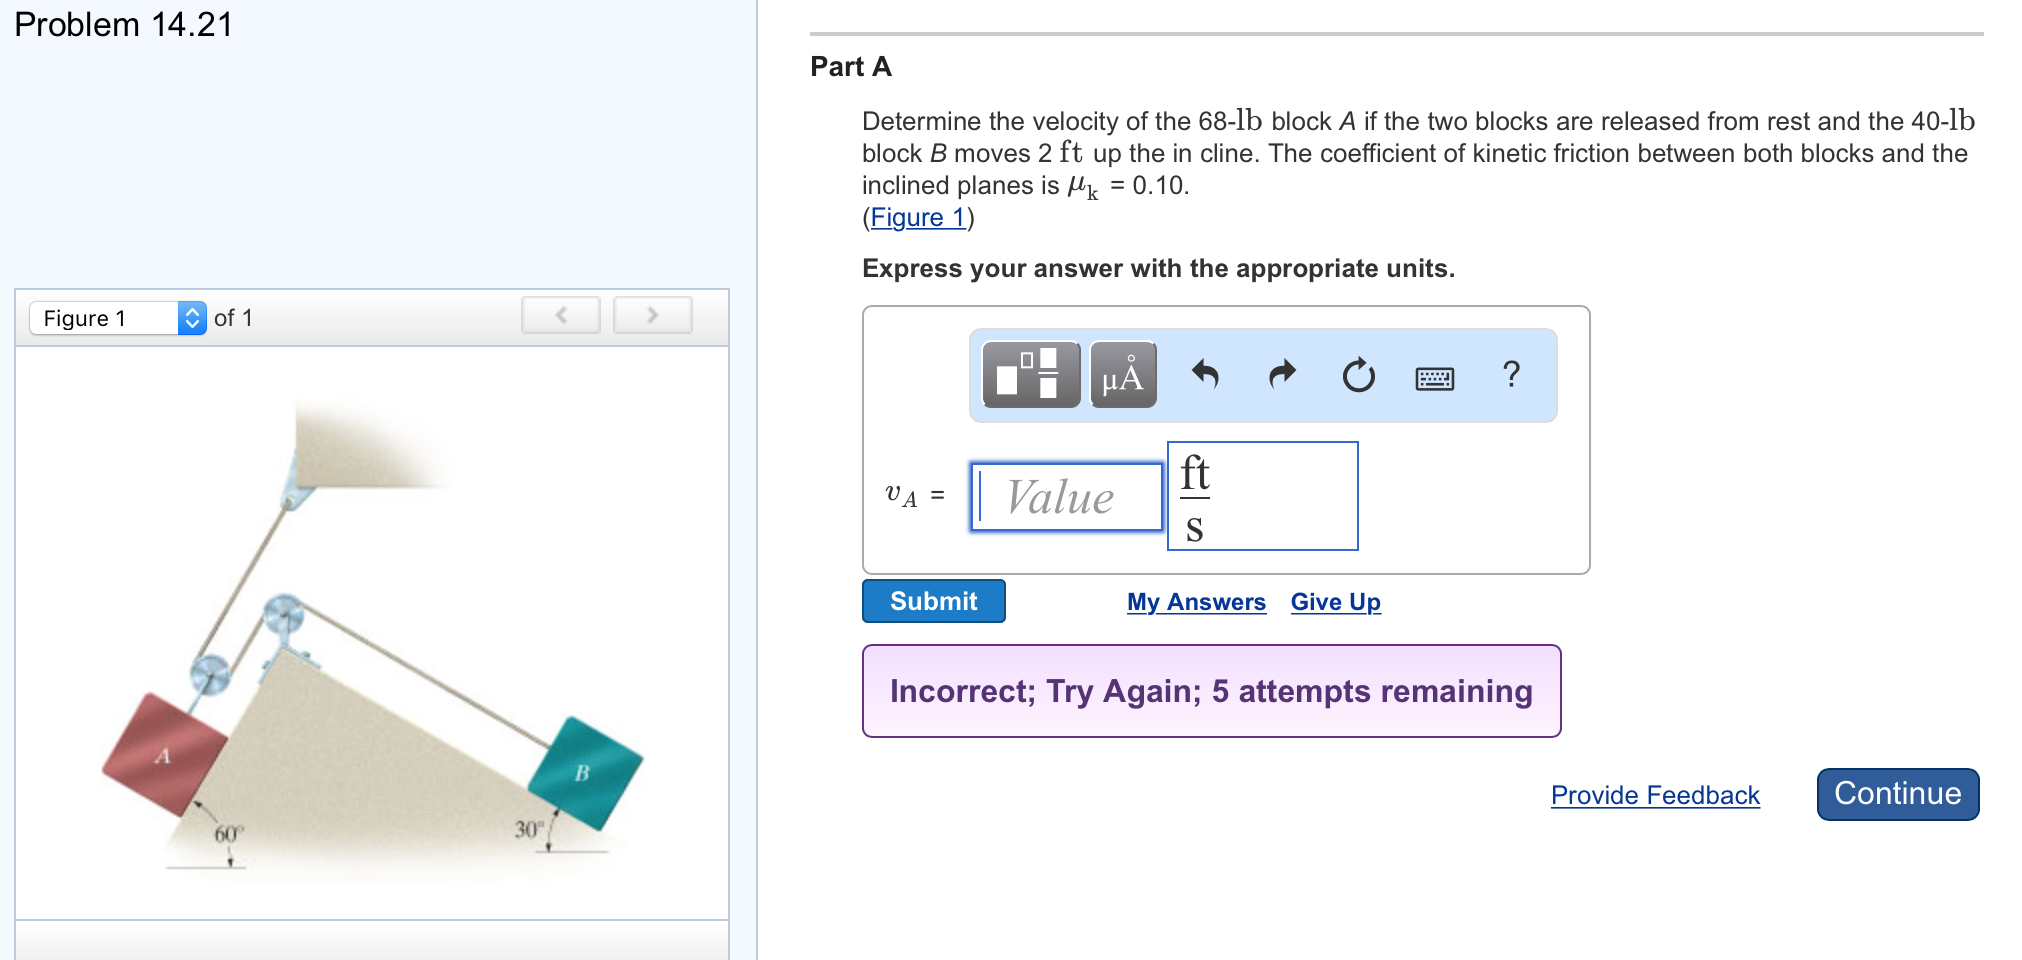Image resolution: width=2022 pixels, height=960 pixels.
Task: Undo the last answer edit
Action: [1205, 376]
